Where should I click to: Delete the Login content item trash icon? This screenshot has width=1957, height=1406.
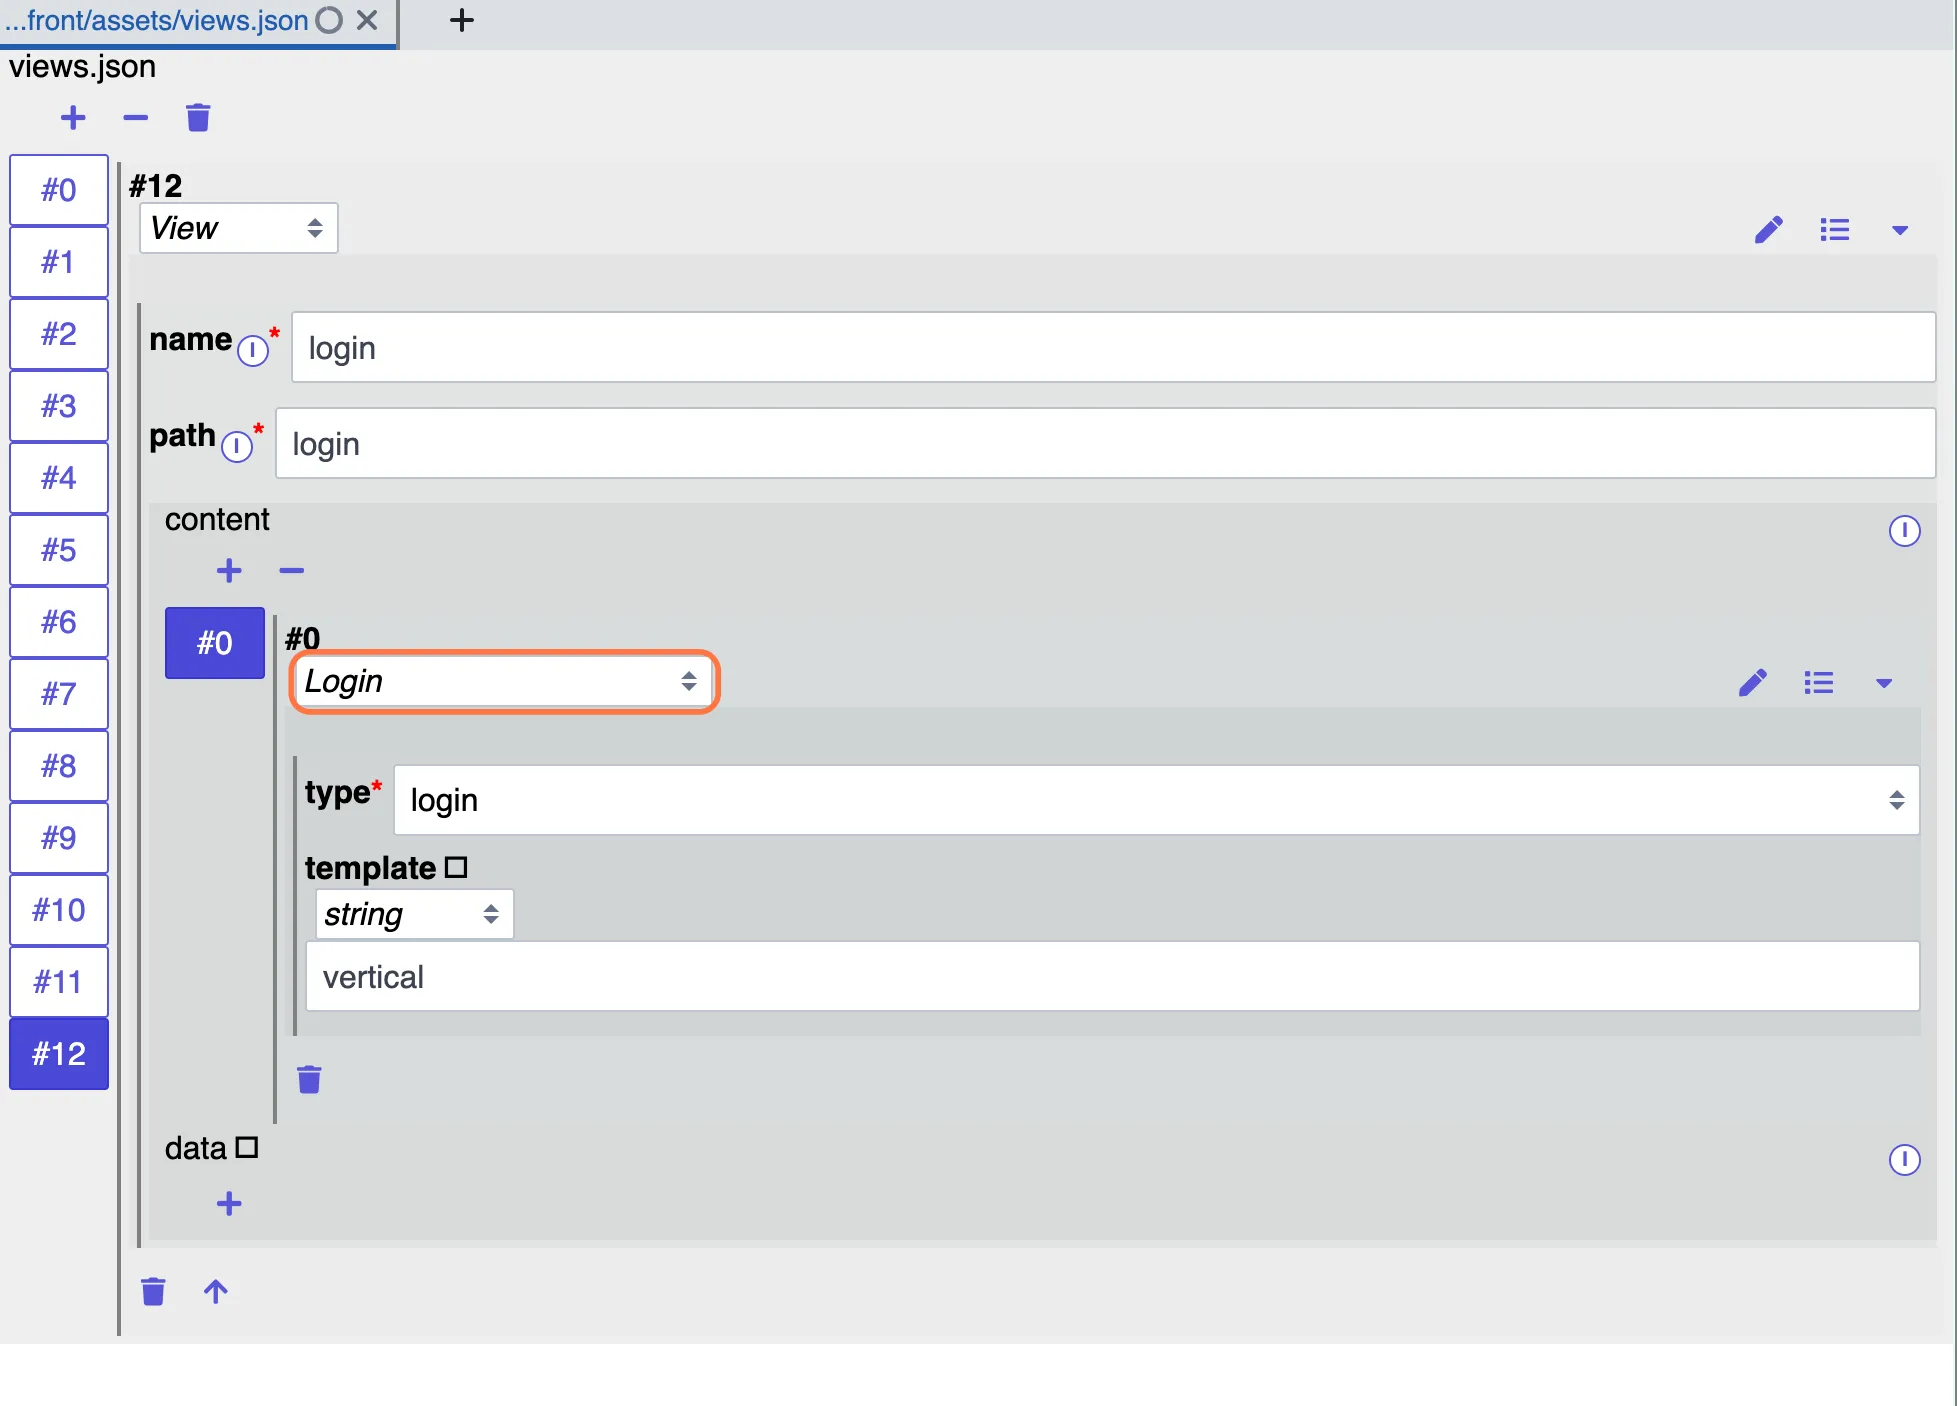309,1080
